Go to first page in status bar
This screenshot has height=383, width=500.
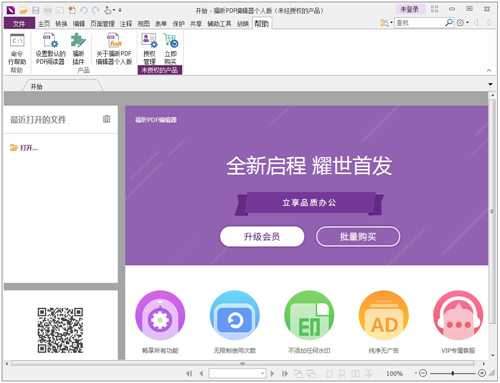click(x=189, y=373)
